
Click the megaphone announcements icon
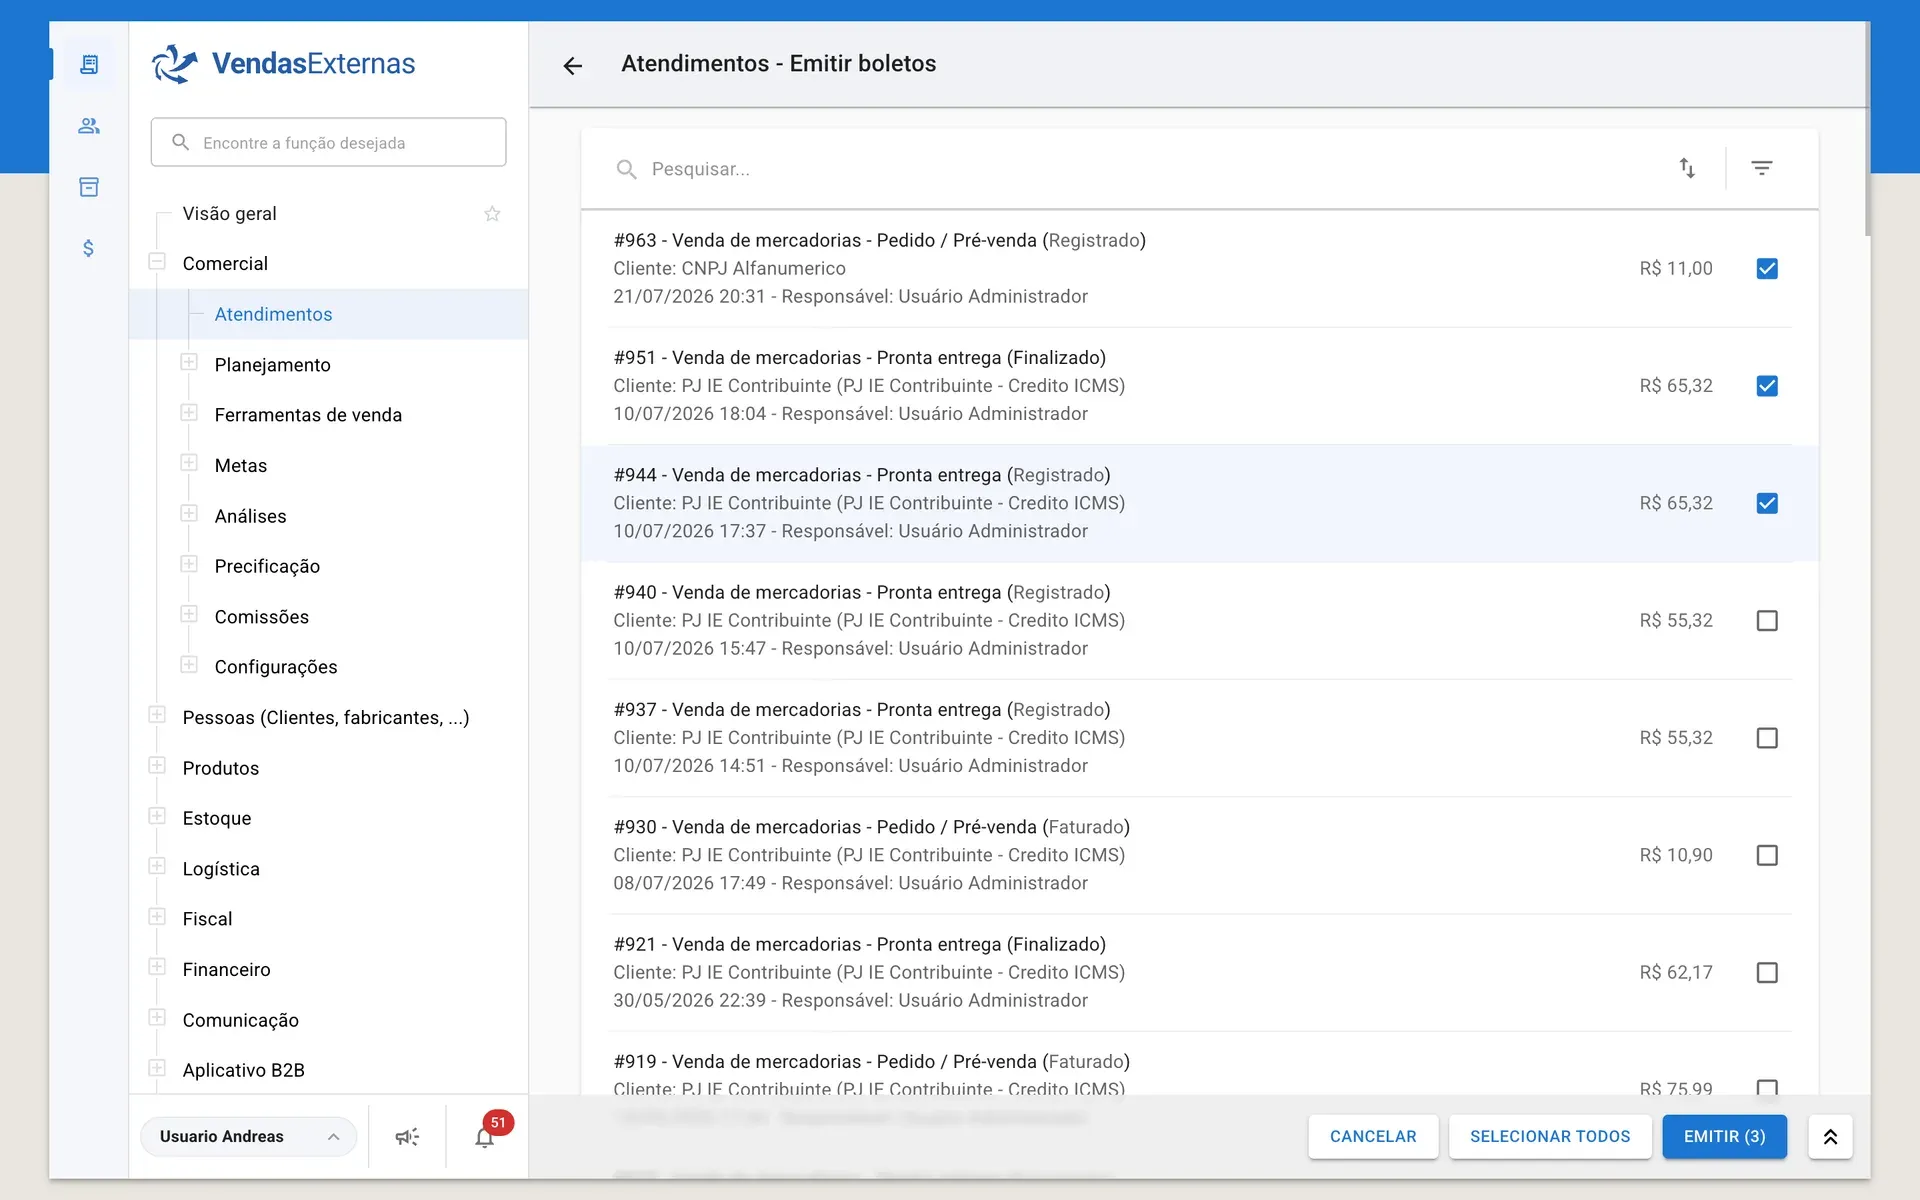(407, 1137)
